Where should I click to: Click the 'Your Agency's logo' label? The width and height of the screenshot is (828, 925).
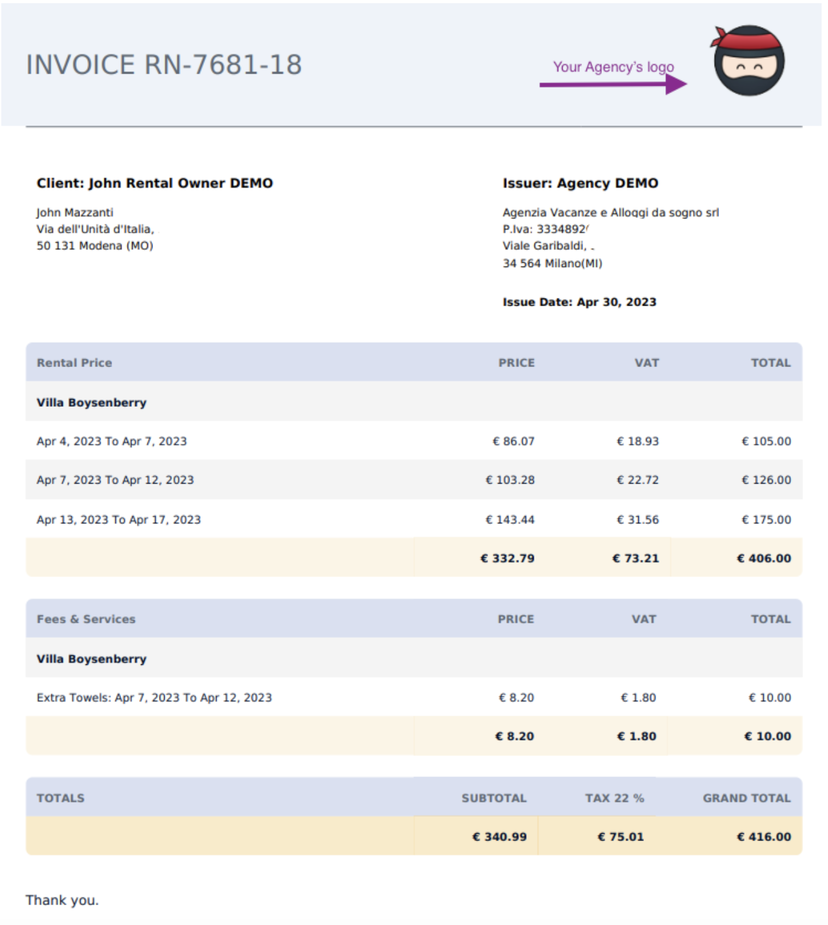coord(613,67)
